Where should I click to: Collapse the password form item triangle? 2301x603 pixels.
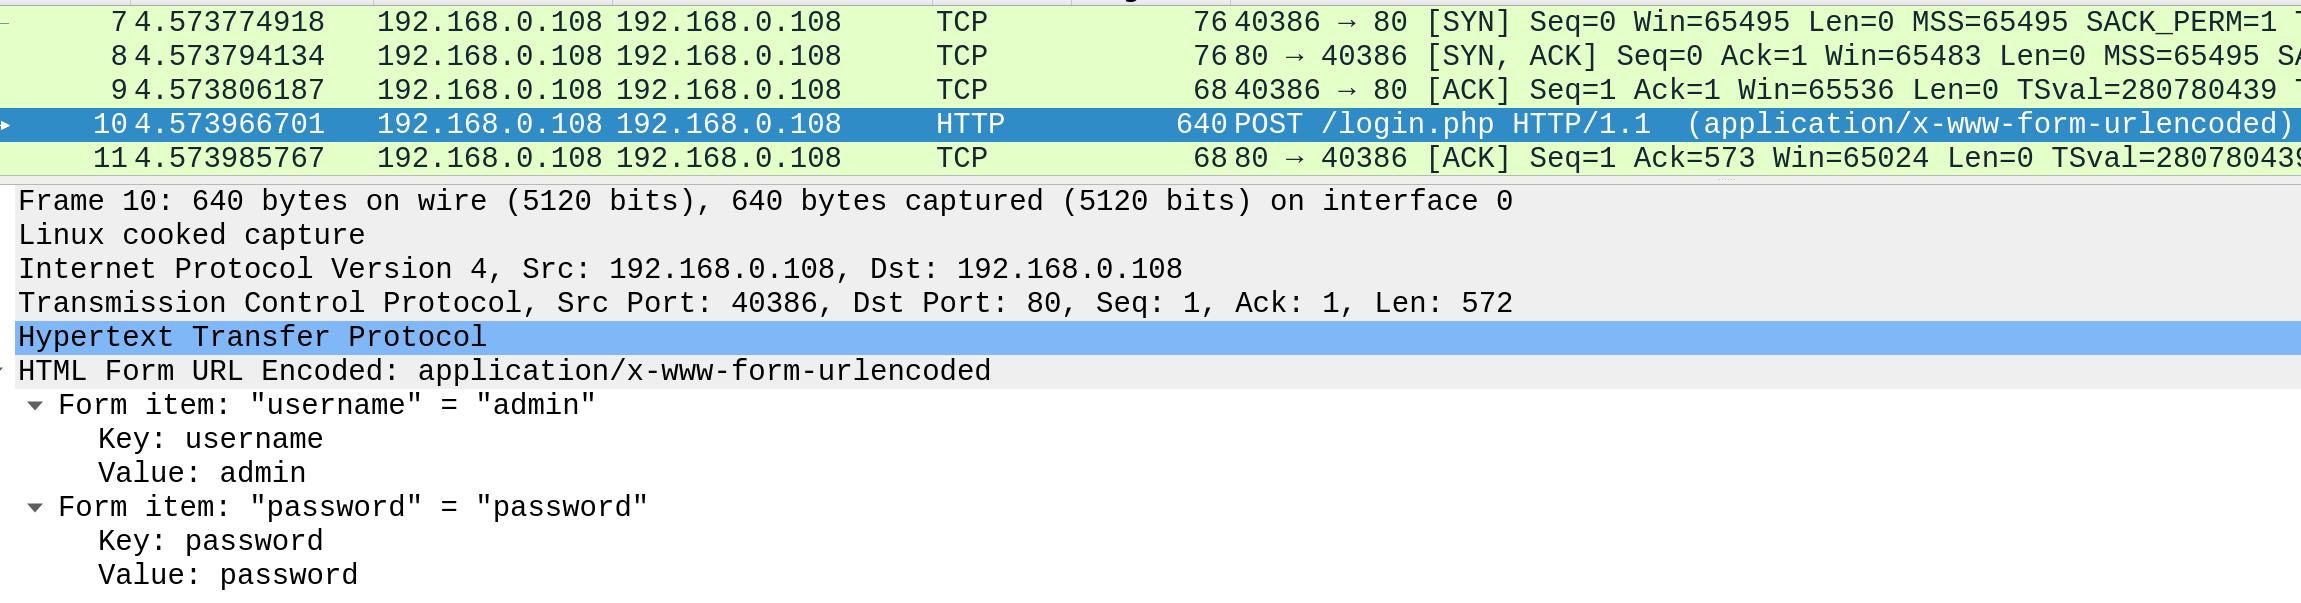35,508
